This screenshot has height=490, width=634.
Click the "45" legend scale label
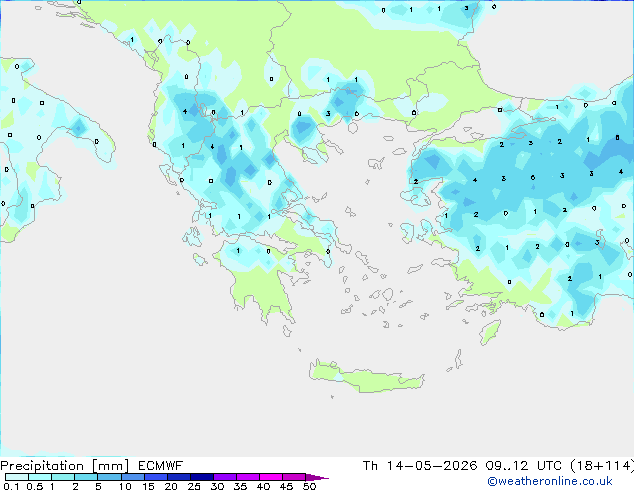pos(286,486)
